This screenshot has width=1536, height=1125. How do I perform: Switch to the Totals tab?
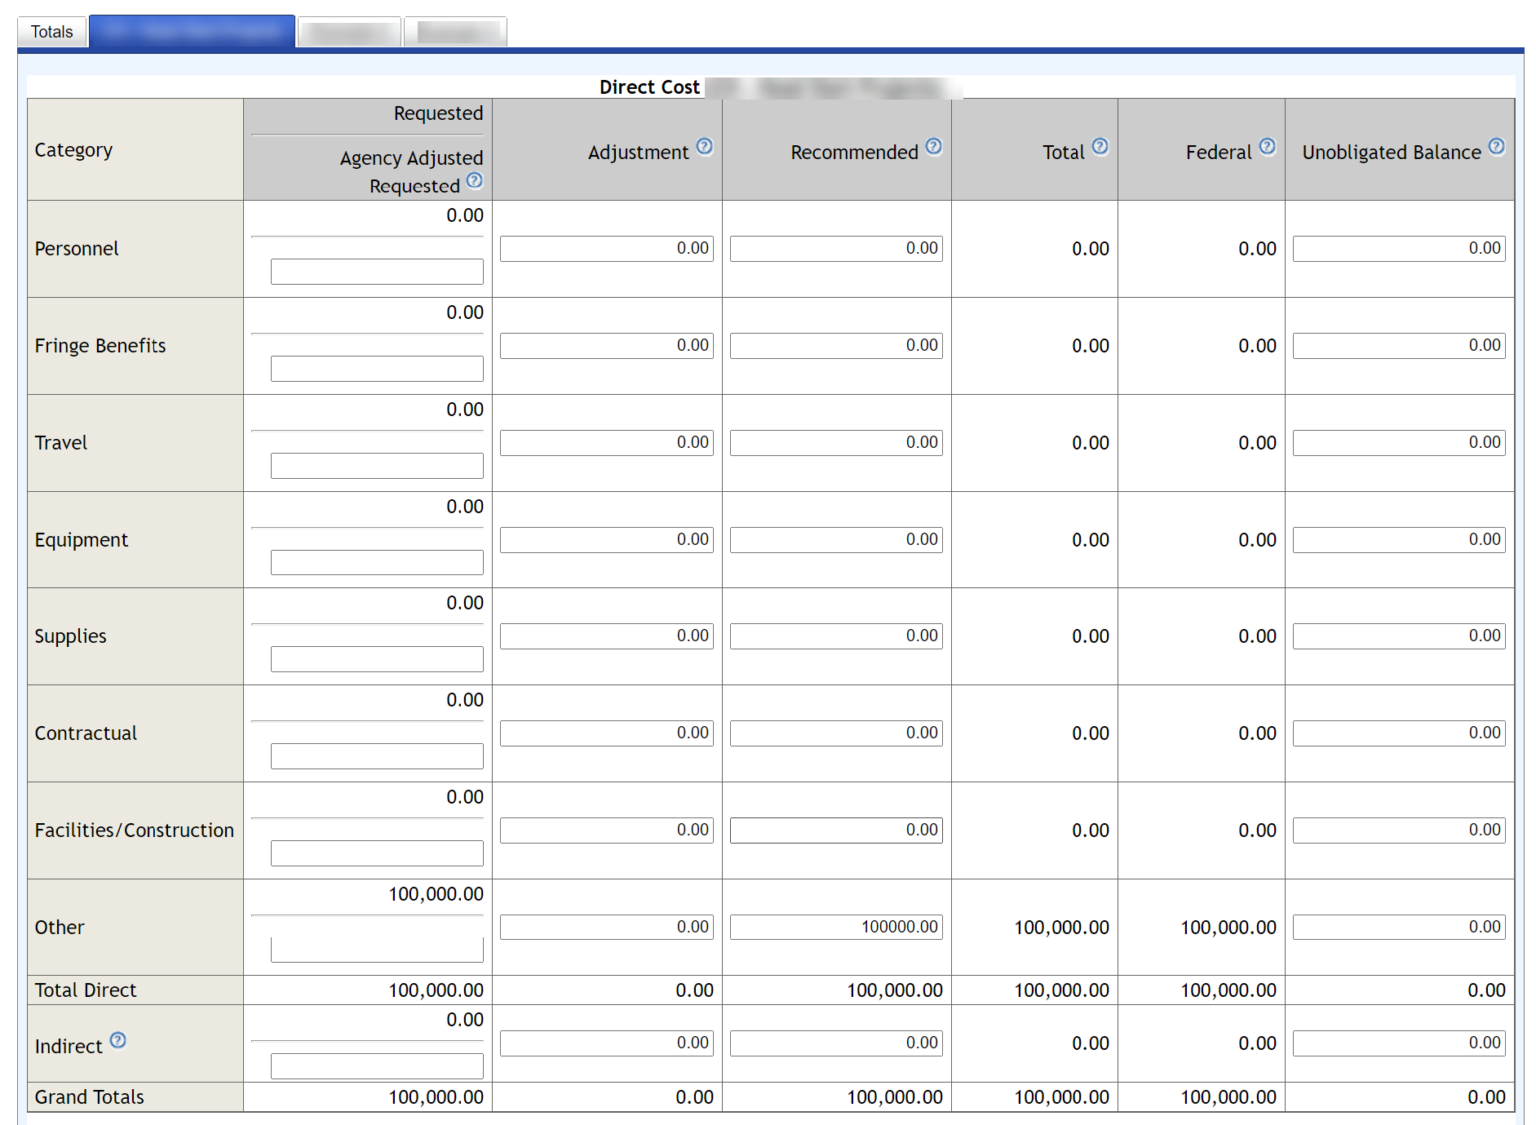click(x=52, y=32)
